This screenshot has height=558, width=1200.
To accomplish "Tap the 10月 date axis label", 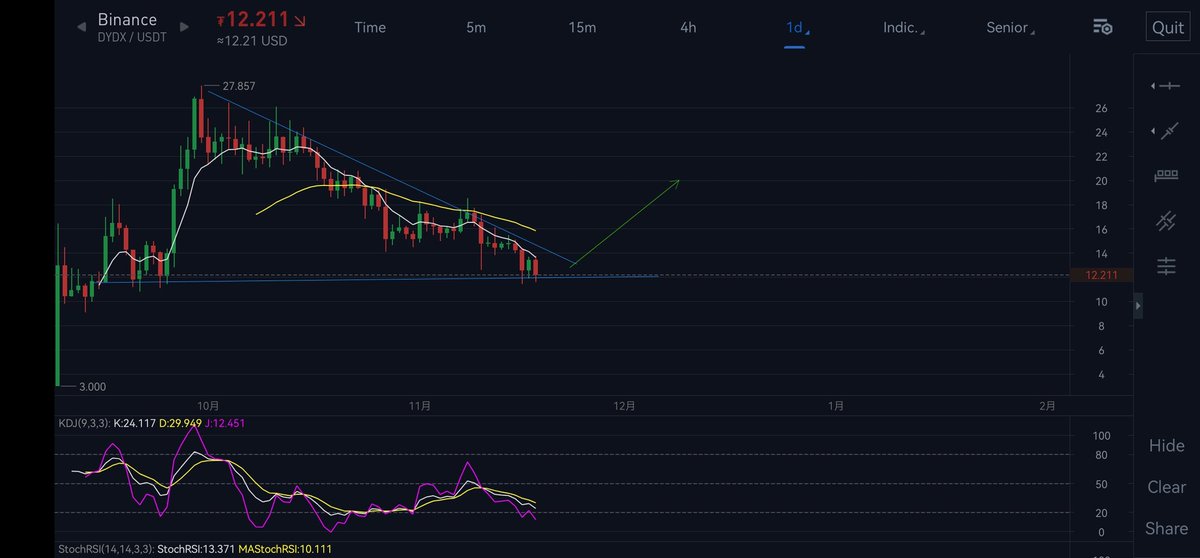I will pos(208,406).
